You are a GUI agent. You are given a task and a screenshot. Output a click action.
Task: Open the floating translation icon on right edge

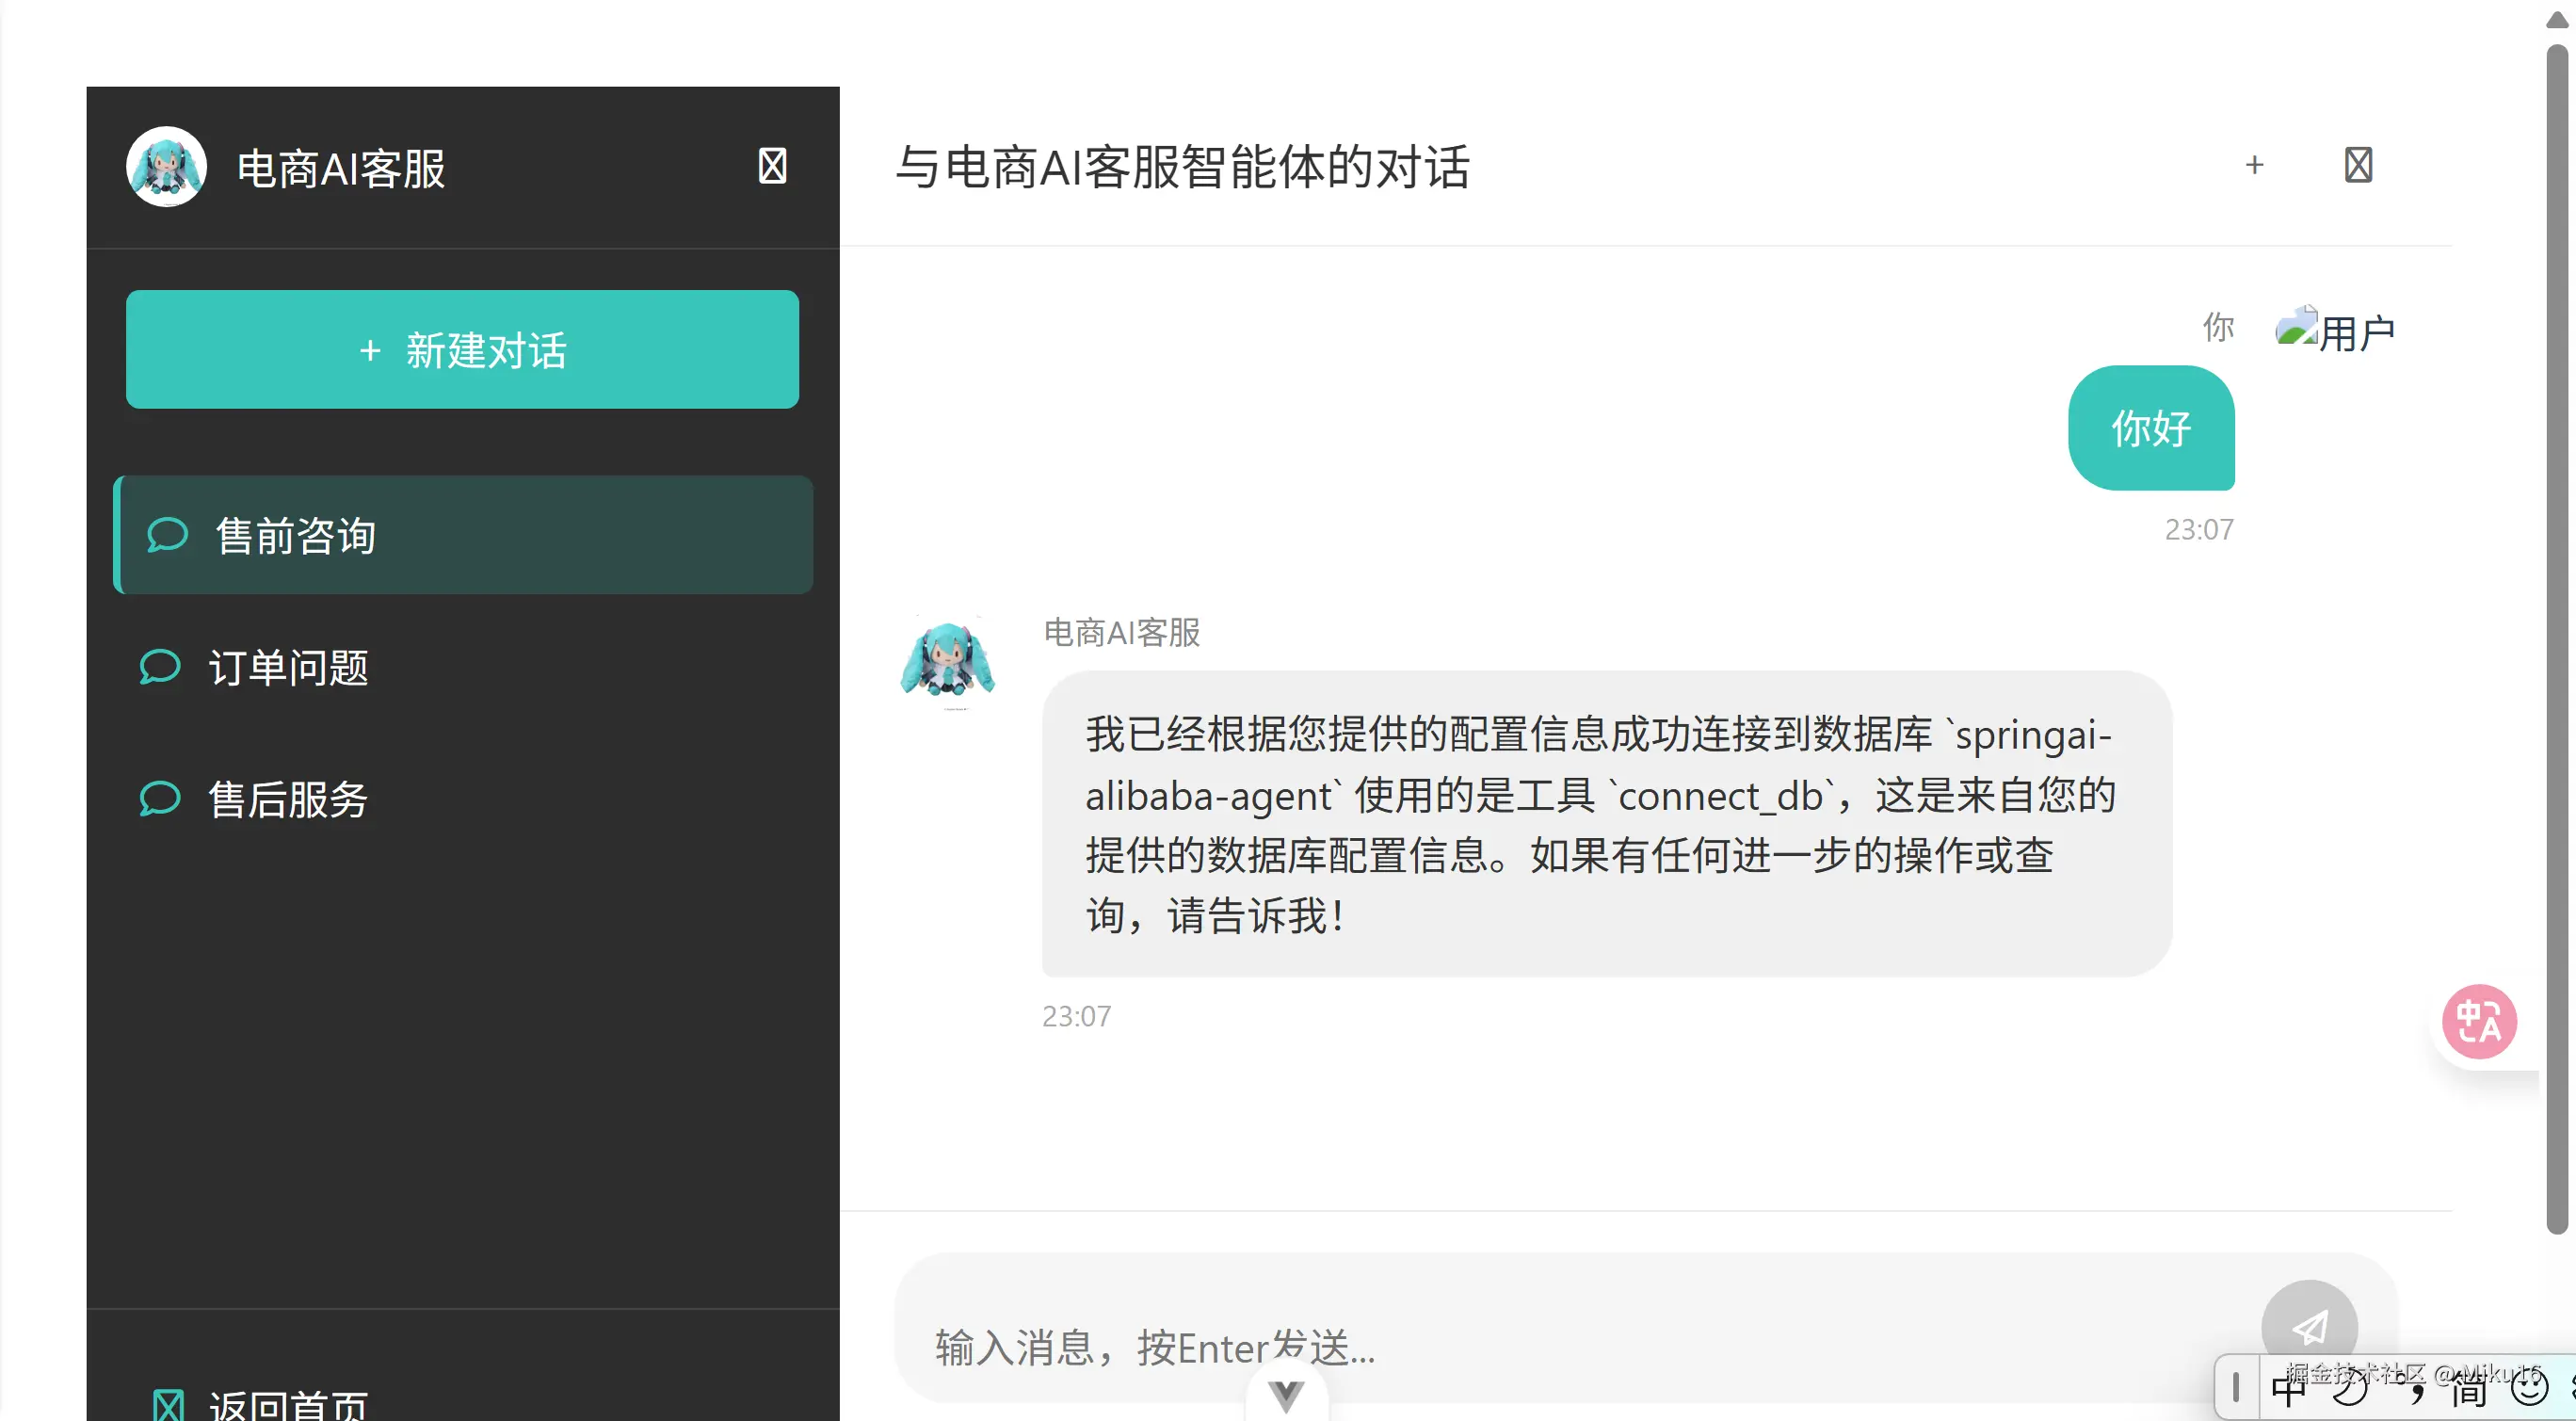[x=2479, y=1021]
